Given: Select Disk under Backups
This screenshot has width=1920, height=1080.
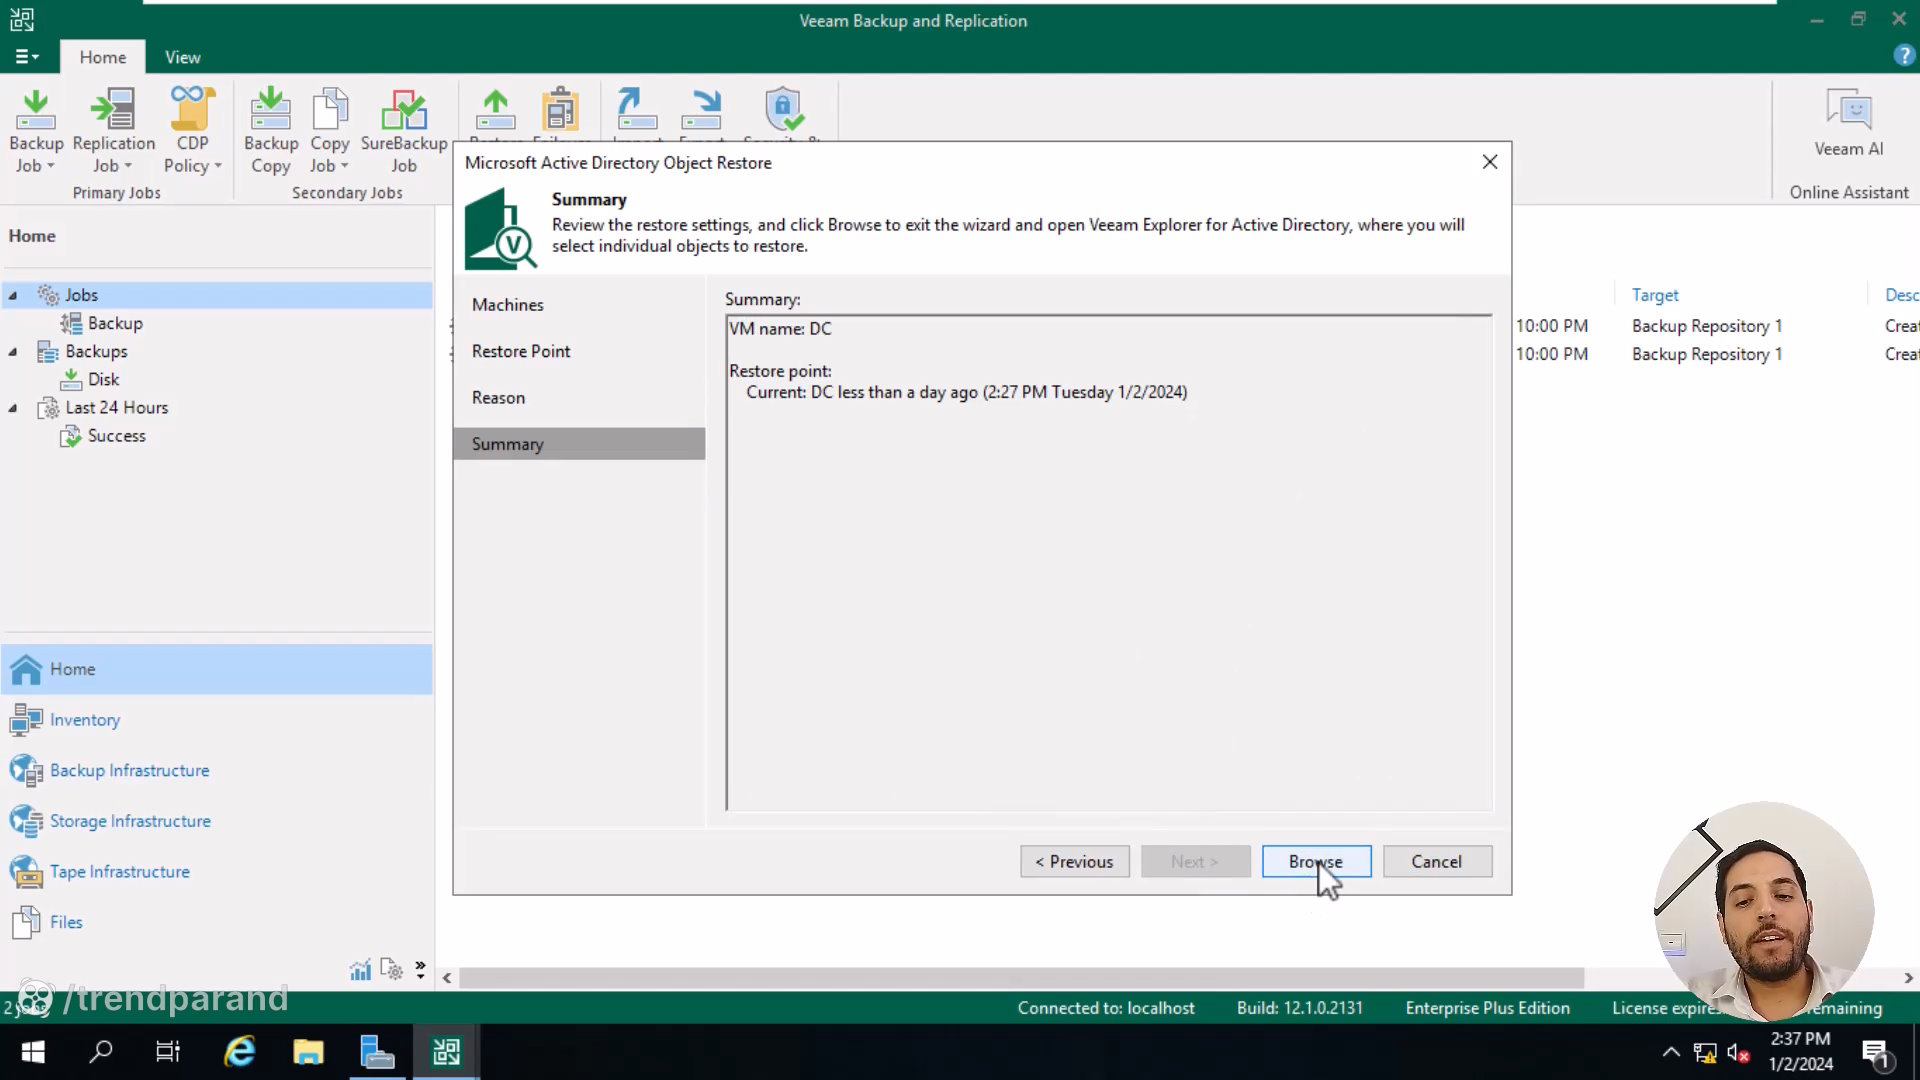Looking at the screenshot, I should (x=103, y=379).
